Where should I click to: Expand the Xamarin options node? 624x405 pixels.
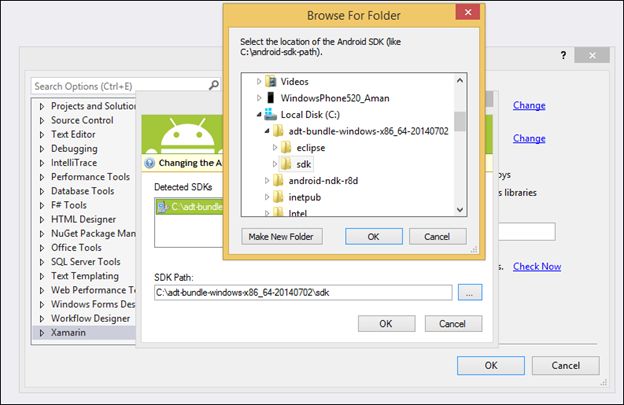click(42, 333)
